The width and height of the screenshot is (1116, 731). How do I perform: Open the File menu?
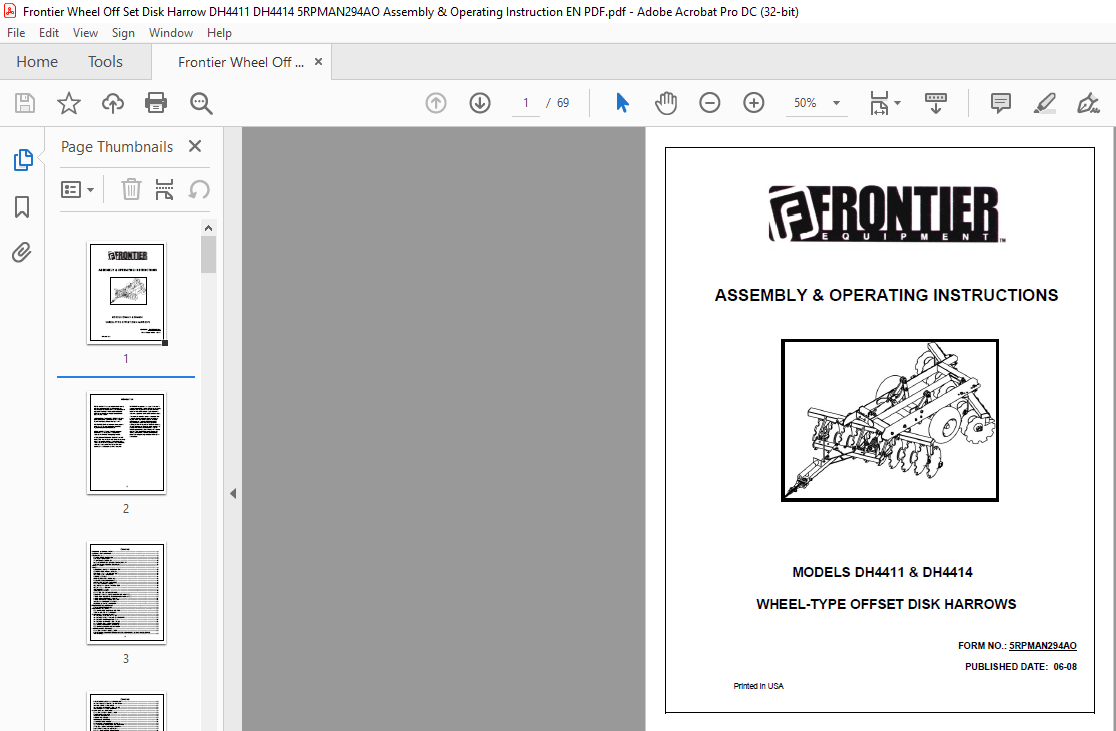pyautogui.click(x=16, y=33)
